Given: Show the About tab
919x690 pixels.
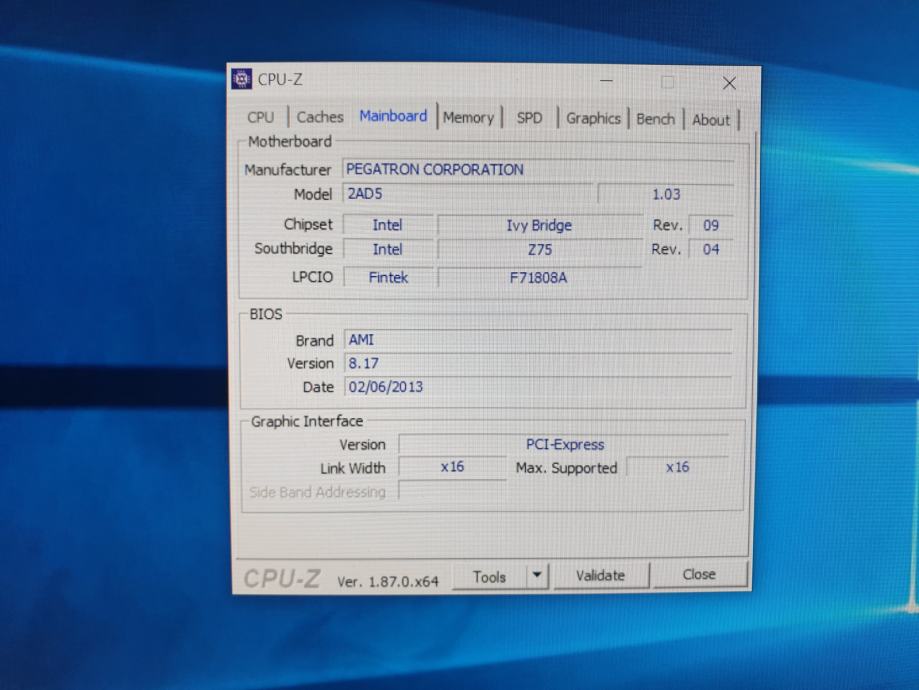Looking at the screenshot, I should coord(711,120).
